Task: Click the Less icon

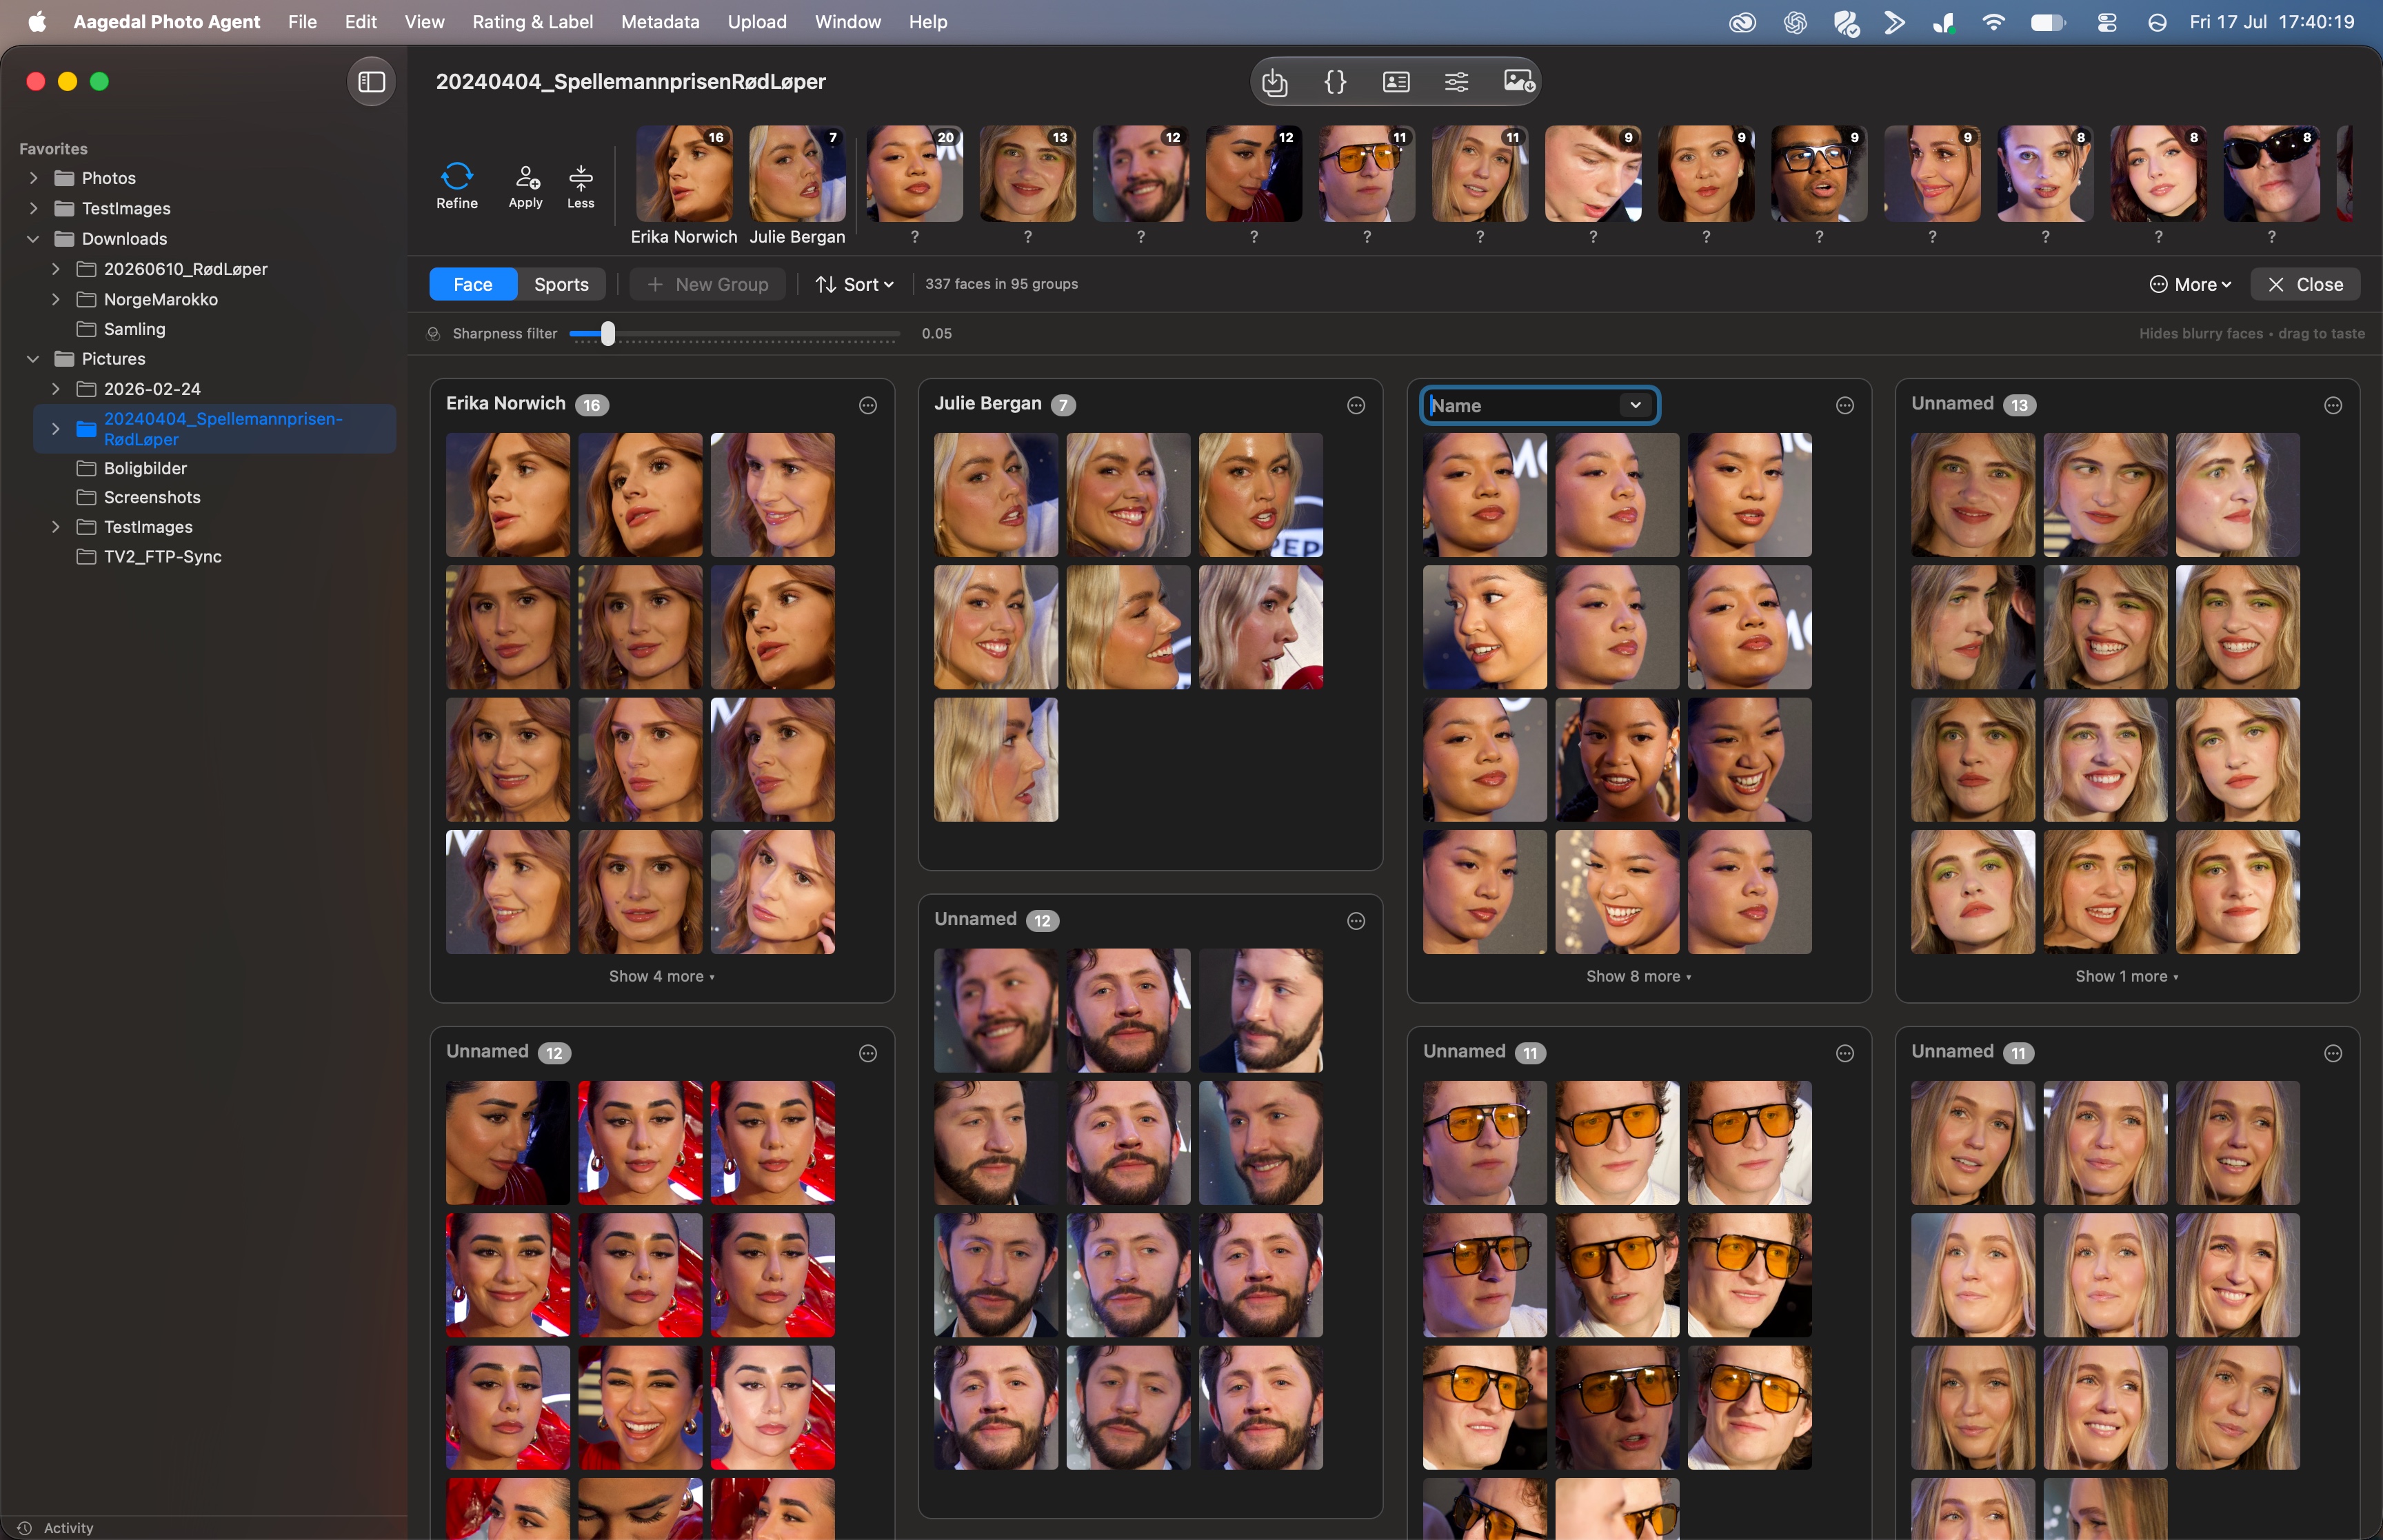Action: coord(580,186)
